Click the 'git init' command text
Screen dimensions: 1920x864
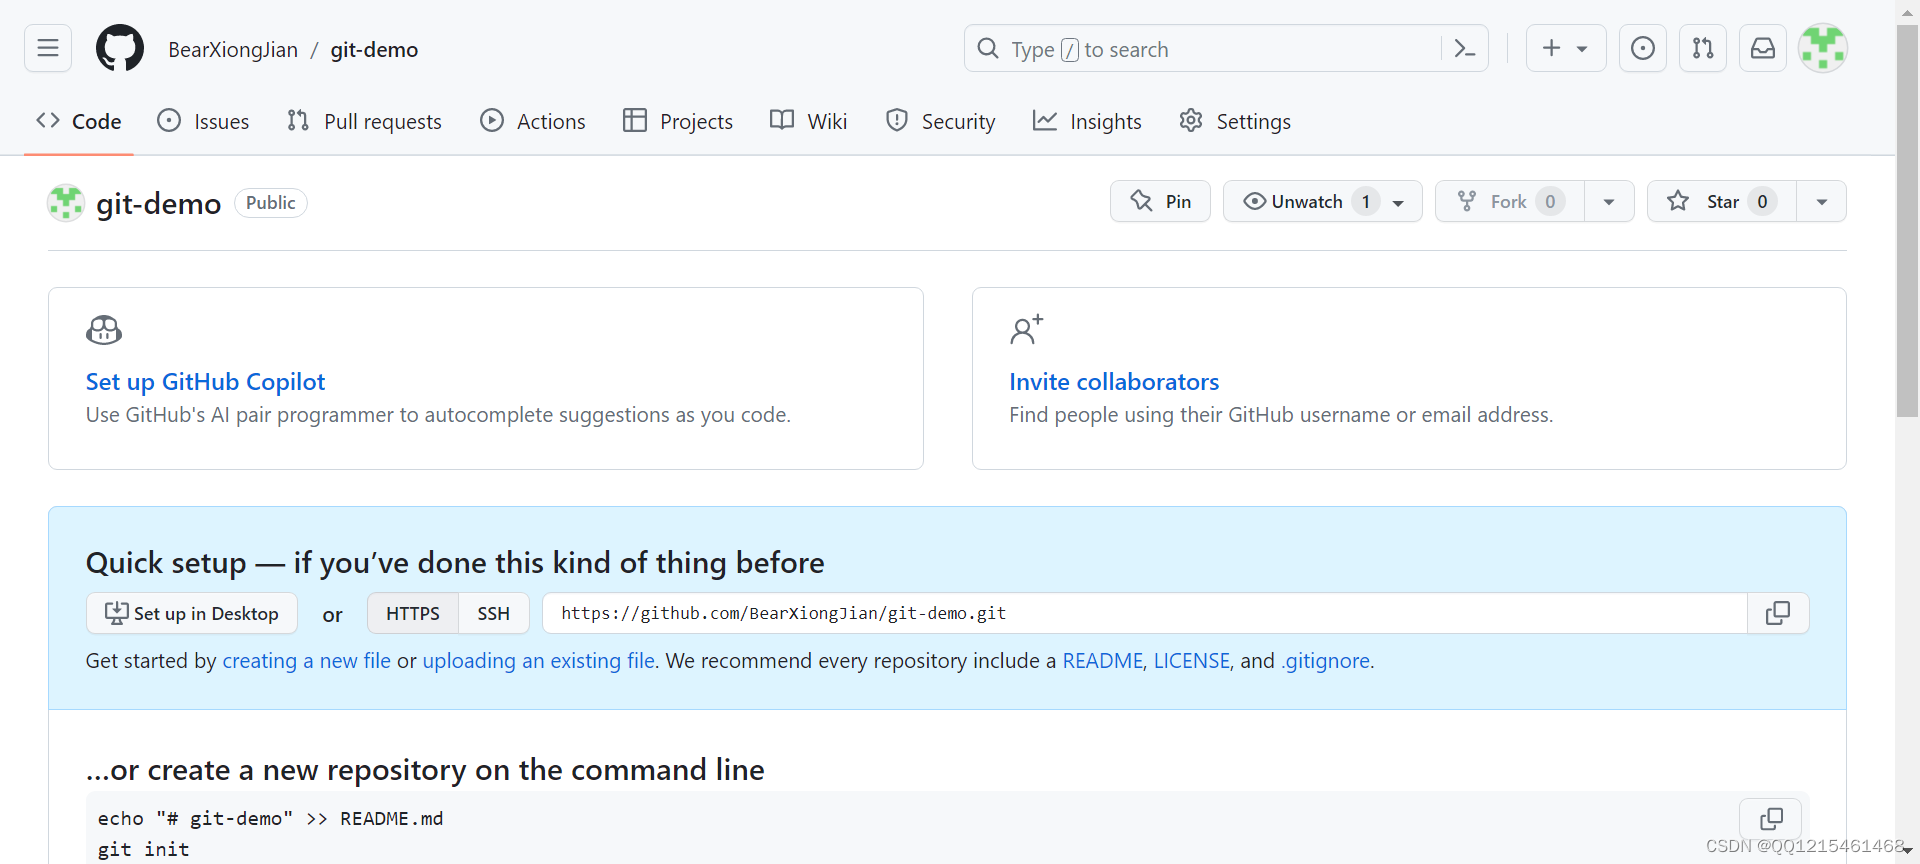(x=143, y=849)
